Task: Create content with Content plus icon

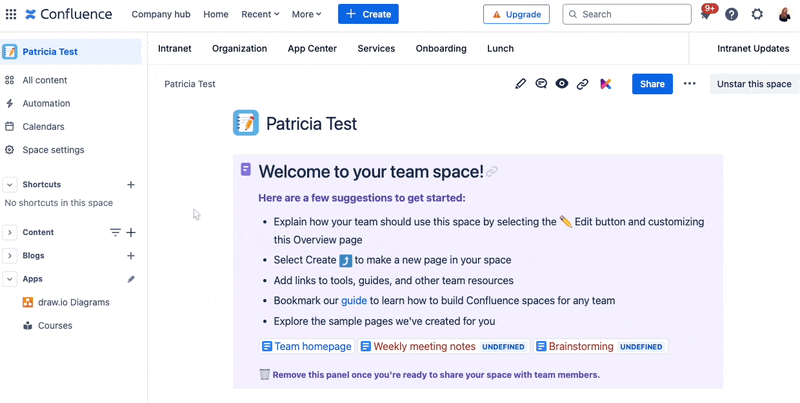Action: (131, 233)
